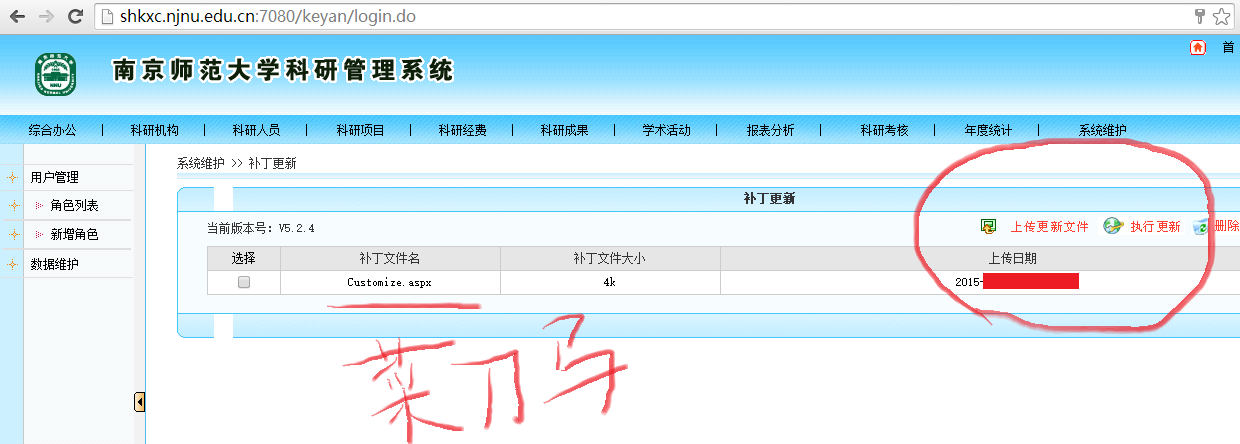Select 用户管理 in sidebar

(x=54, y=178)
